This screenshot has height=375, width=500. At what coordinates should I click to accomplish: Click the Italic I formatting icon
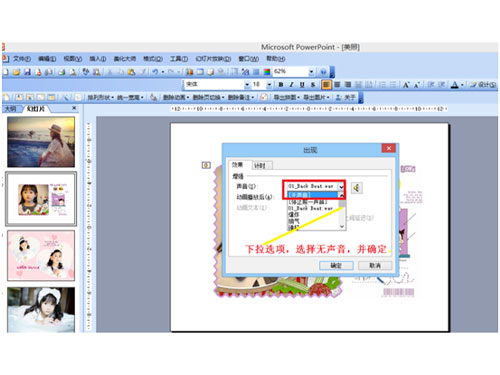tap(292, 85)
